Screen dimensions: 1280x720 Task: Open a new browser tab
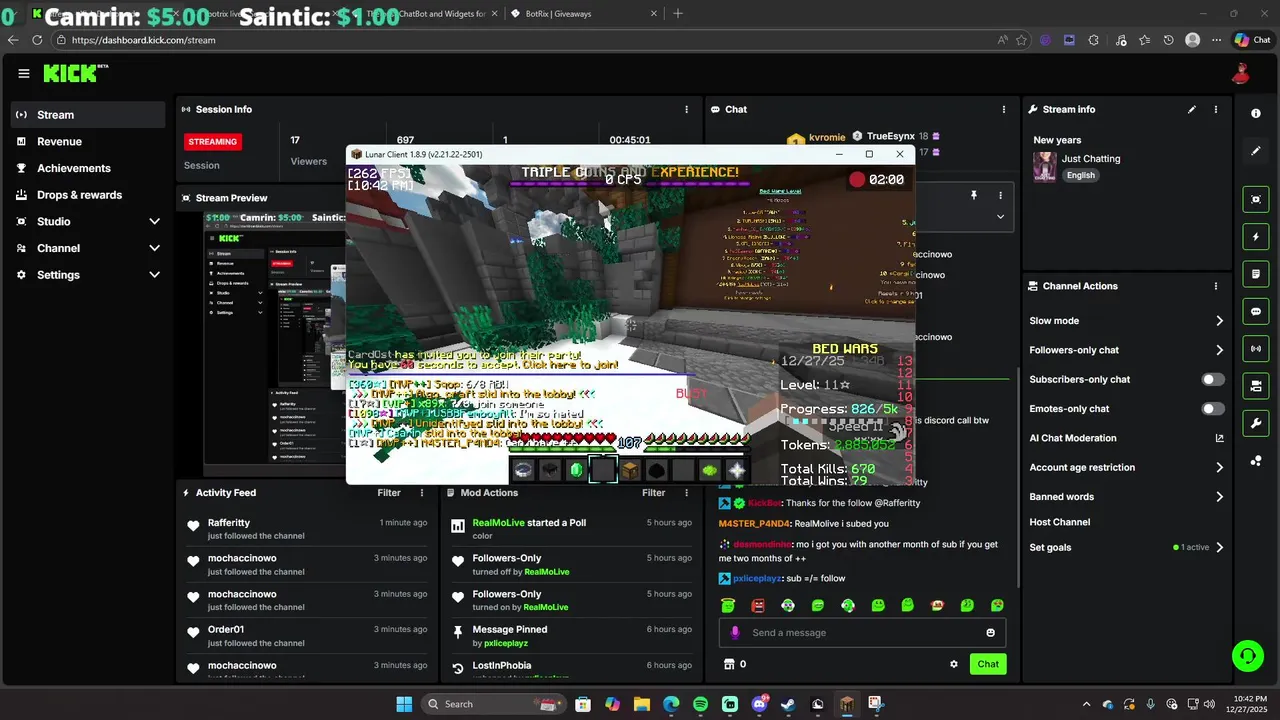[x=678, y=14]
